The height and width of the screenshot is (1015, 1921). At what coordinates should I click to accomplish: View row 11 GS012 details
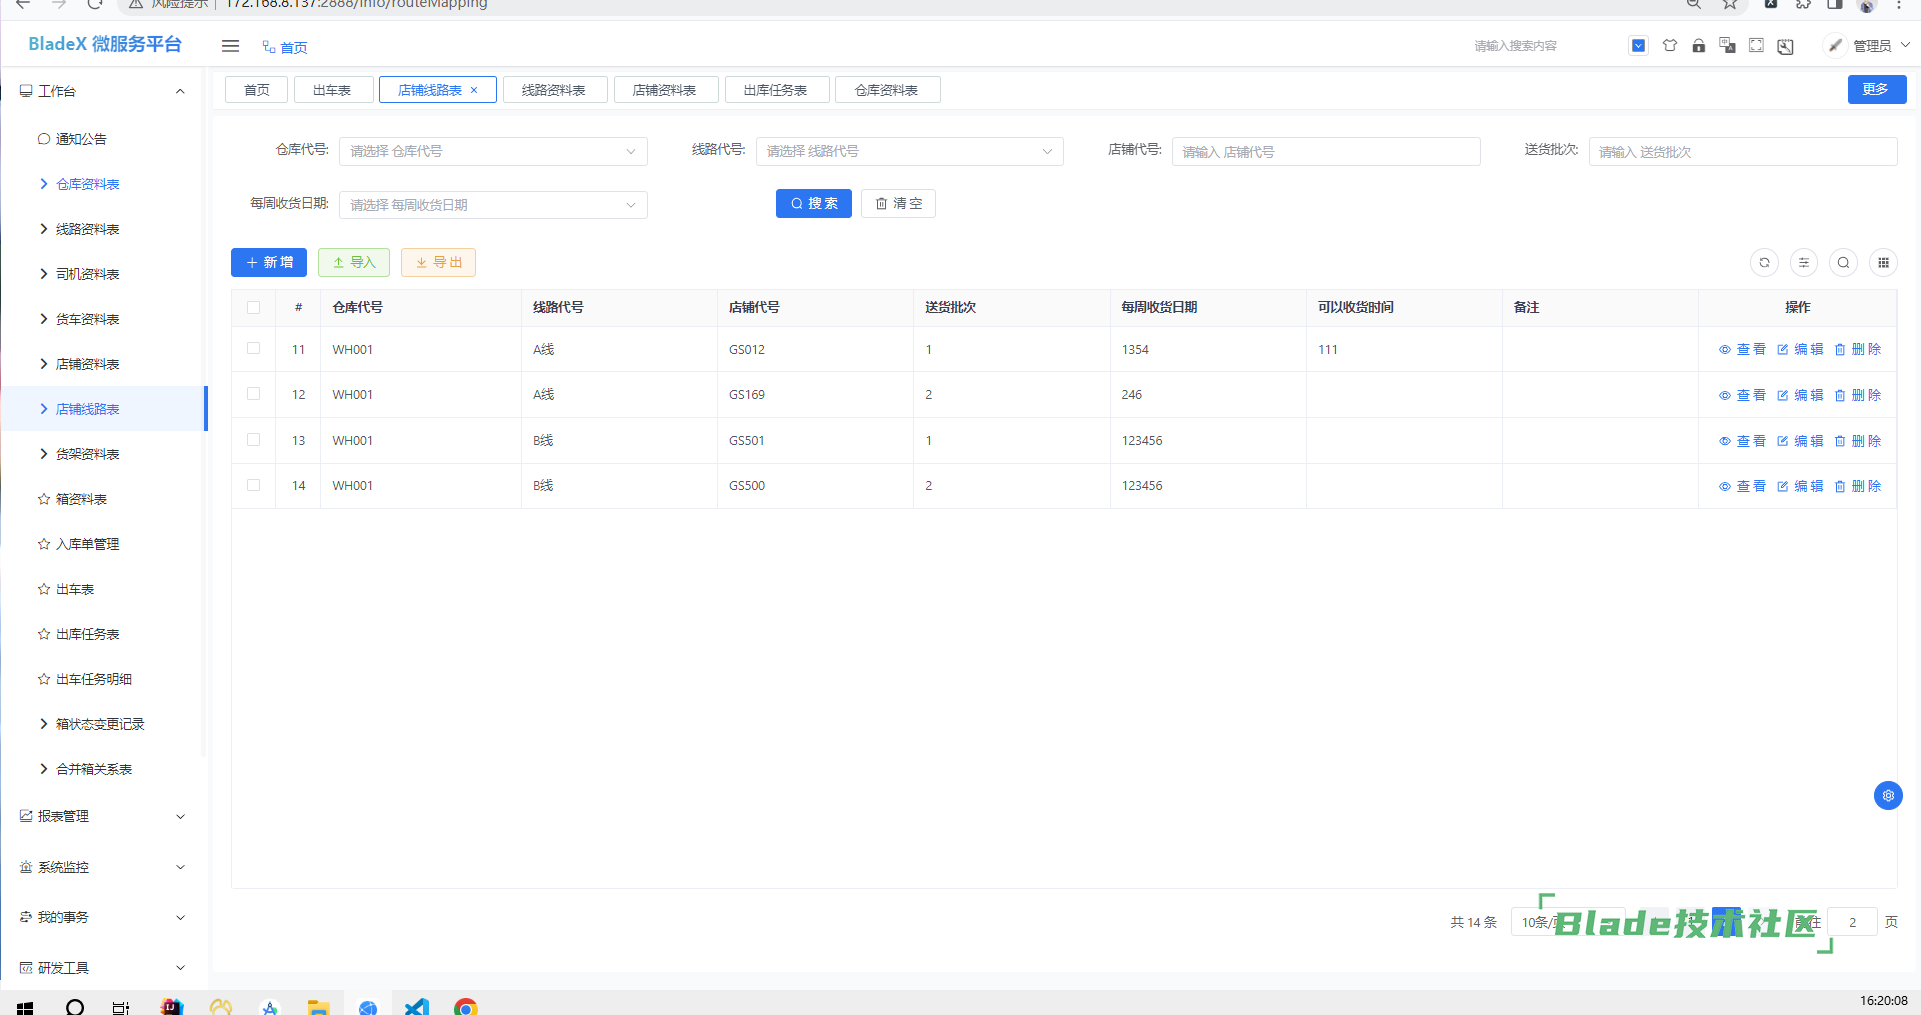coord(1742,350)
